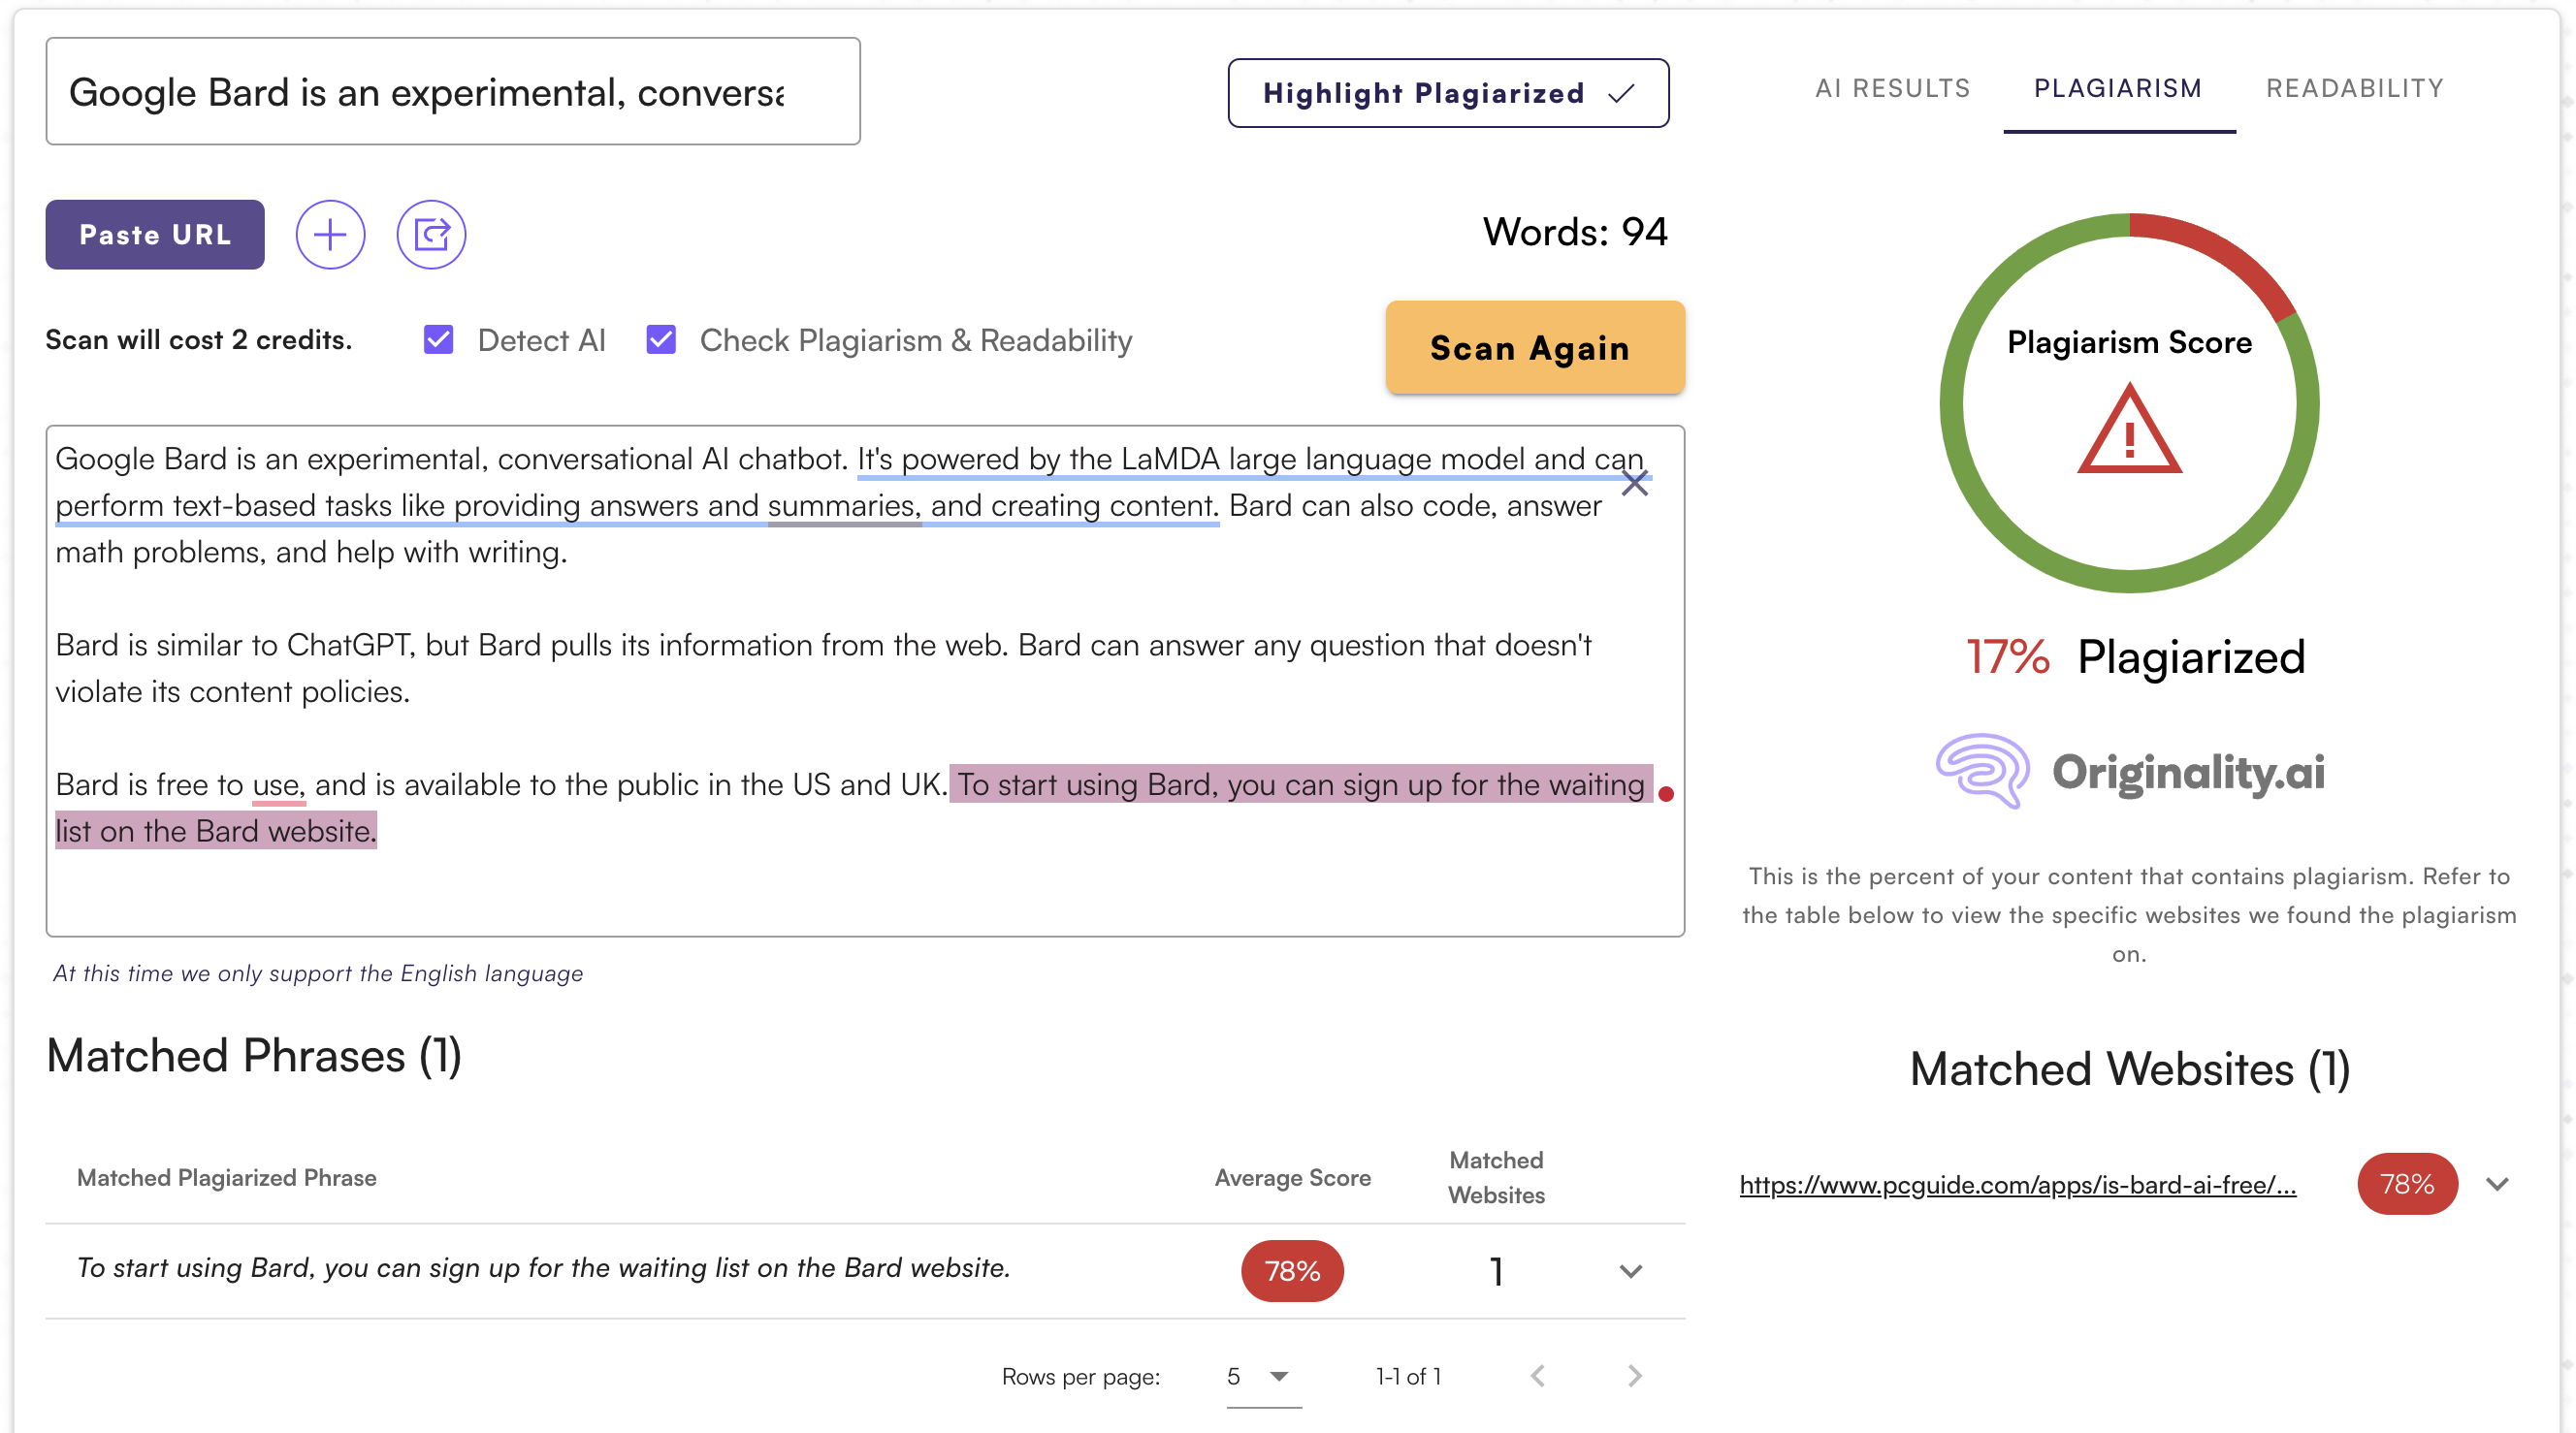
Task: Click the title input field at the top
Action: coord(453,91)
